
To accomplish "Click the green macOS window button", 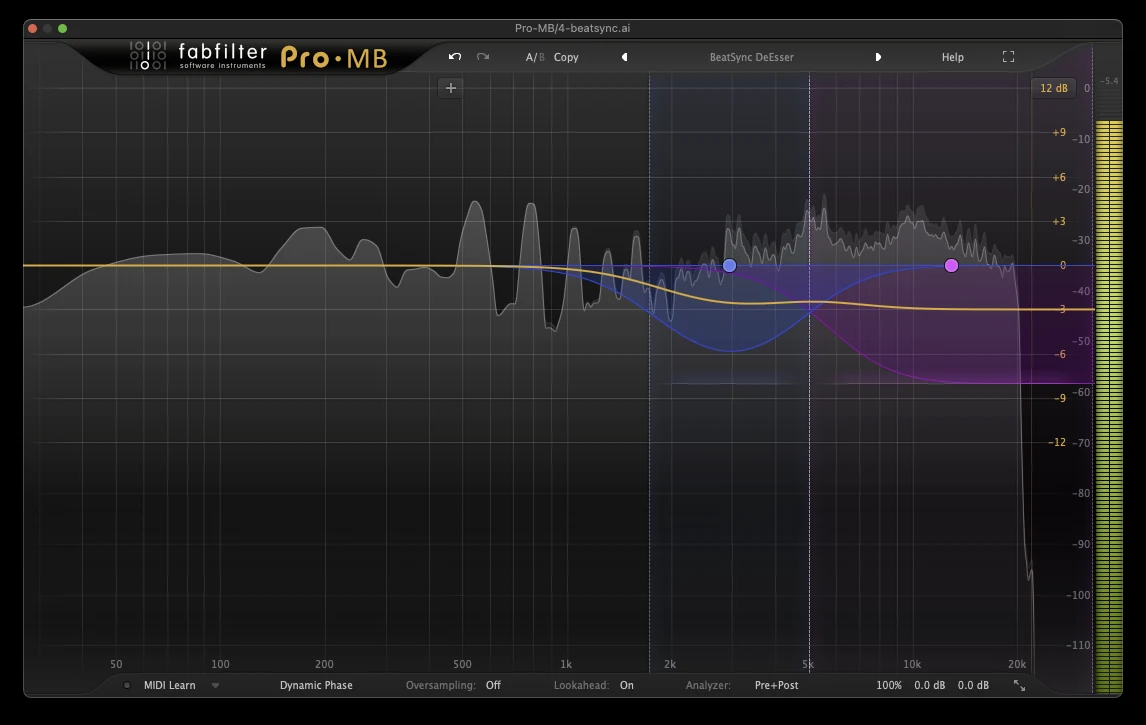I will 62,29.
